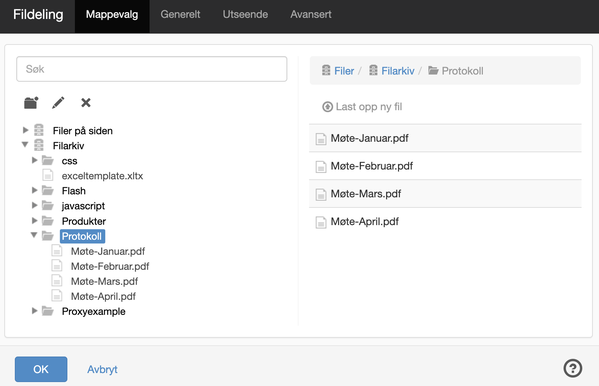This screenshot has height=386, width=599.
Task: Click the delete X icon
Action: coord(86,103)
